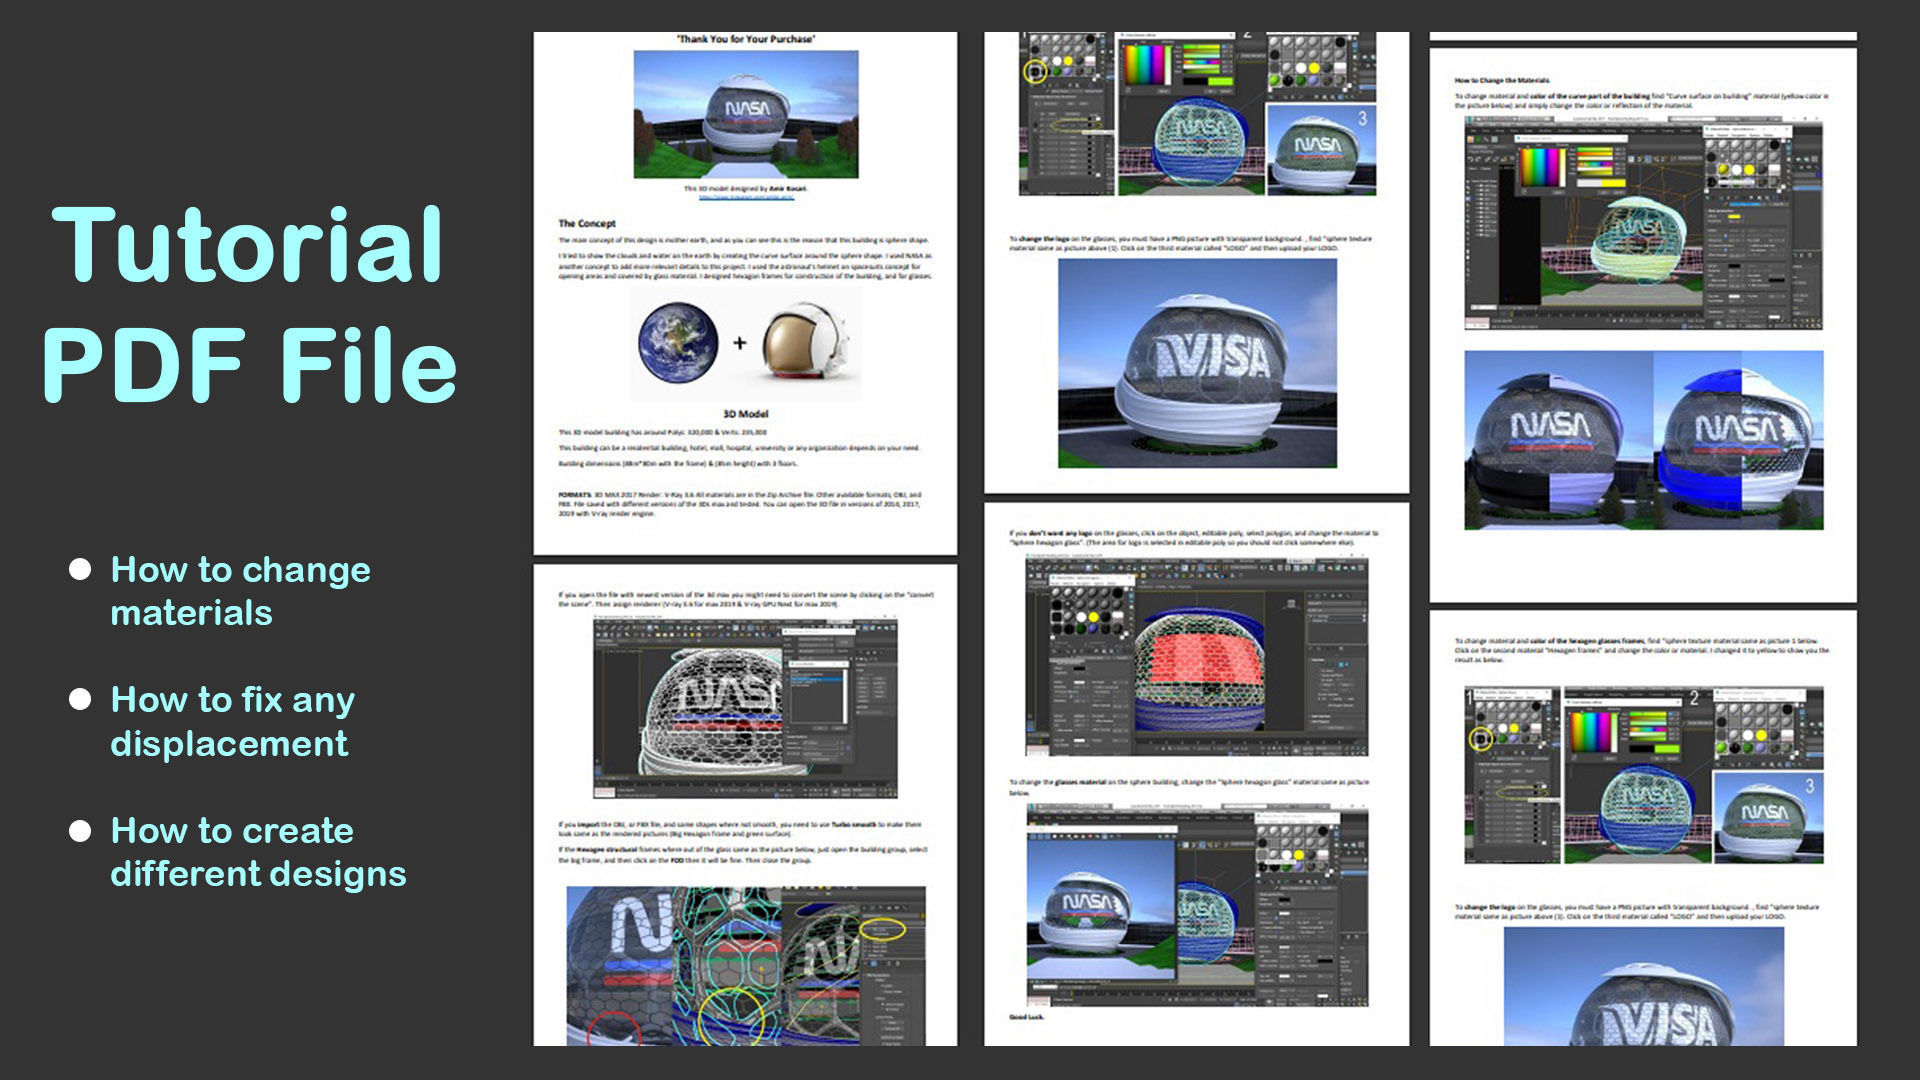The height and width of the screenshot is (1080, 1920).
Task: Follow the blue hyperlink under the designer credit
Action: (x=746, y=197)
